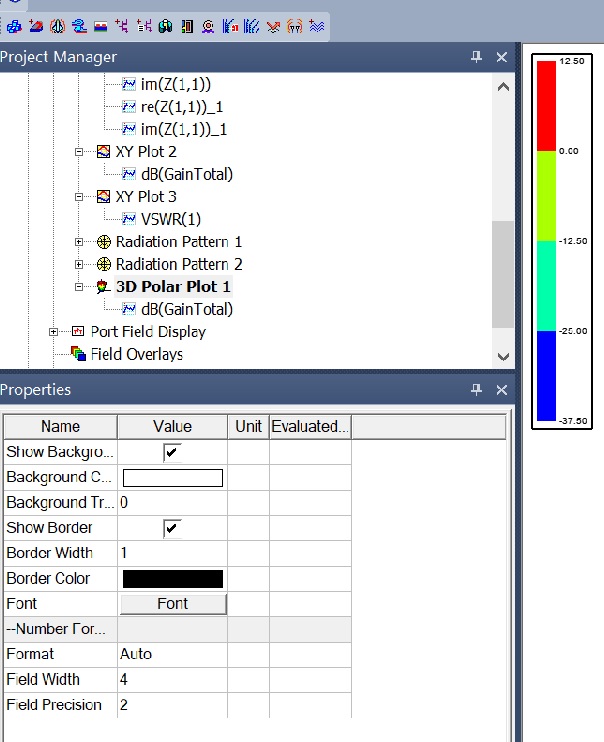The image size is (604, 742).
Task: Click the XY Plot 3 report icon
Action: point(104,197)
